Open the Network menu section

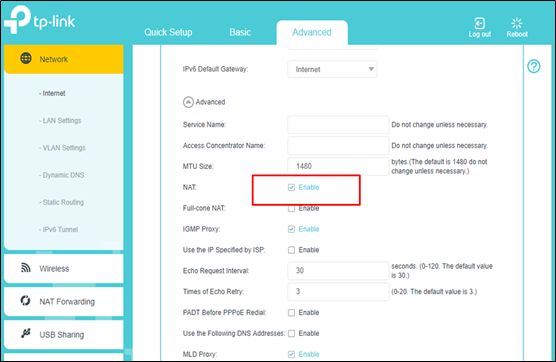click(x=64, y=59)
